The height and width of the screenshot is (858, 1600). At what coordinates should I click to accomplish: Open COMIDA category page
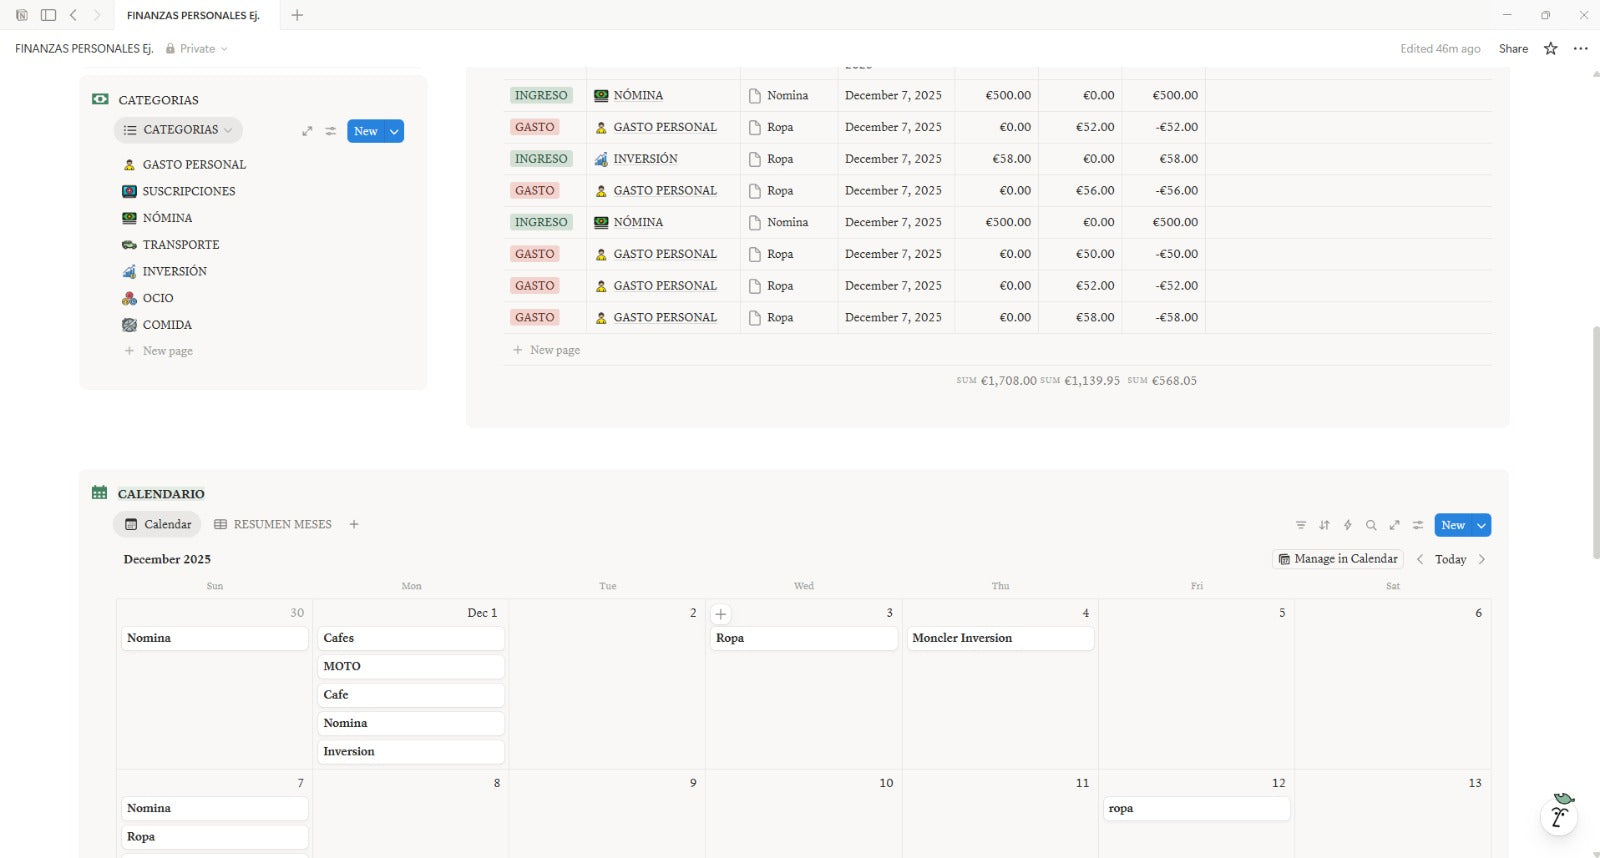[167, 325]
